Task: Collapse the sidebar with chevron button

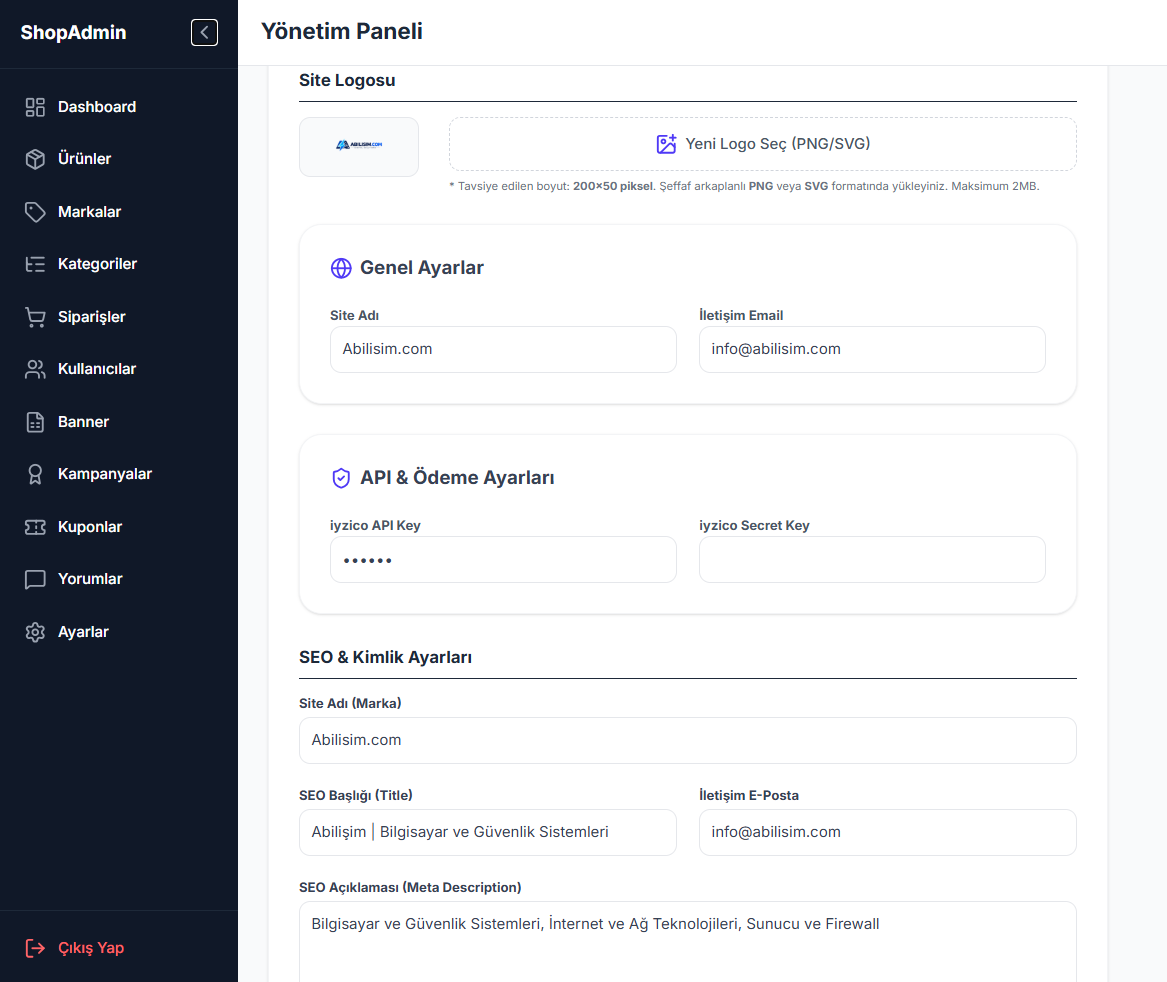Action: point(204,33)
